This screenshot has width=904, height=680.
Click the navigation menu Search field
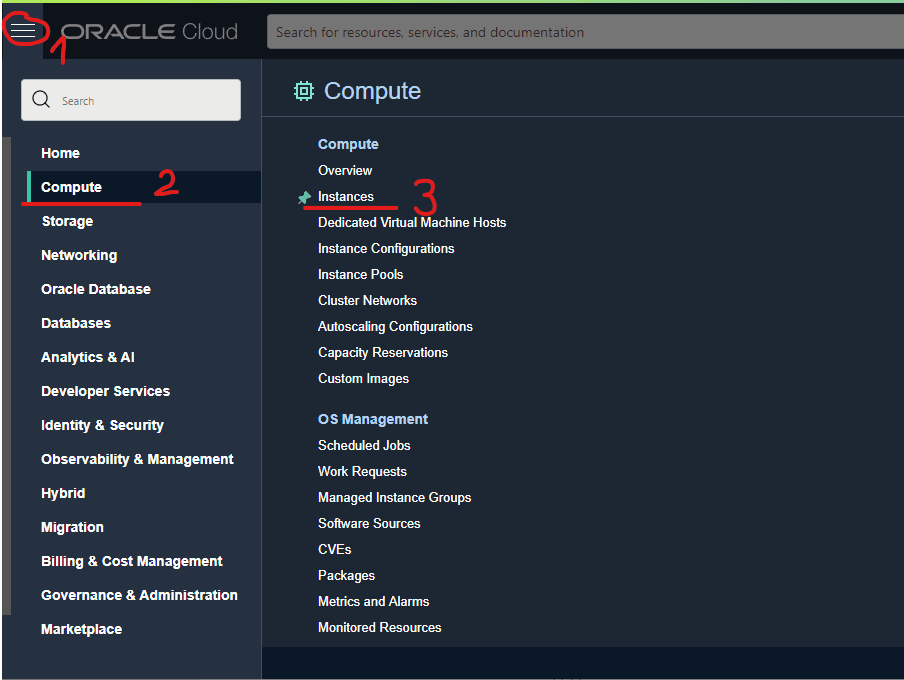tap(131, 100)
